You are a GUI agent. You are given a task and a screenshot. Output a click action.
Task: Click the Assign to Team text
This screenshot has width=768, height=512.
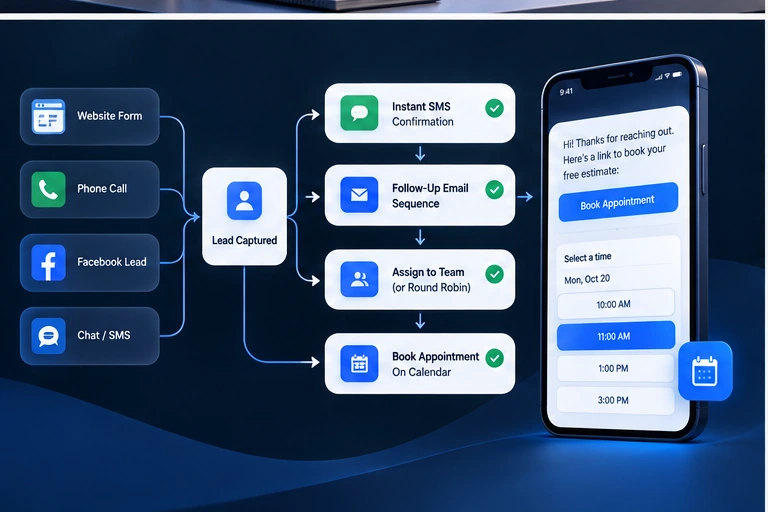tap(428, 272)
